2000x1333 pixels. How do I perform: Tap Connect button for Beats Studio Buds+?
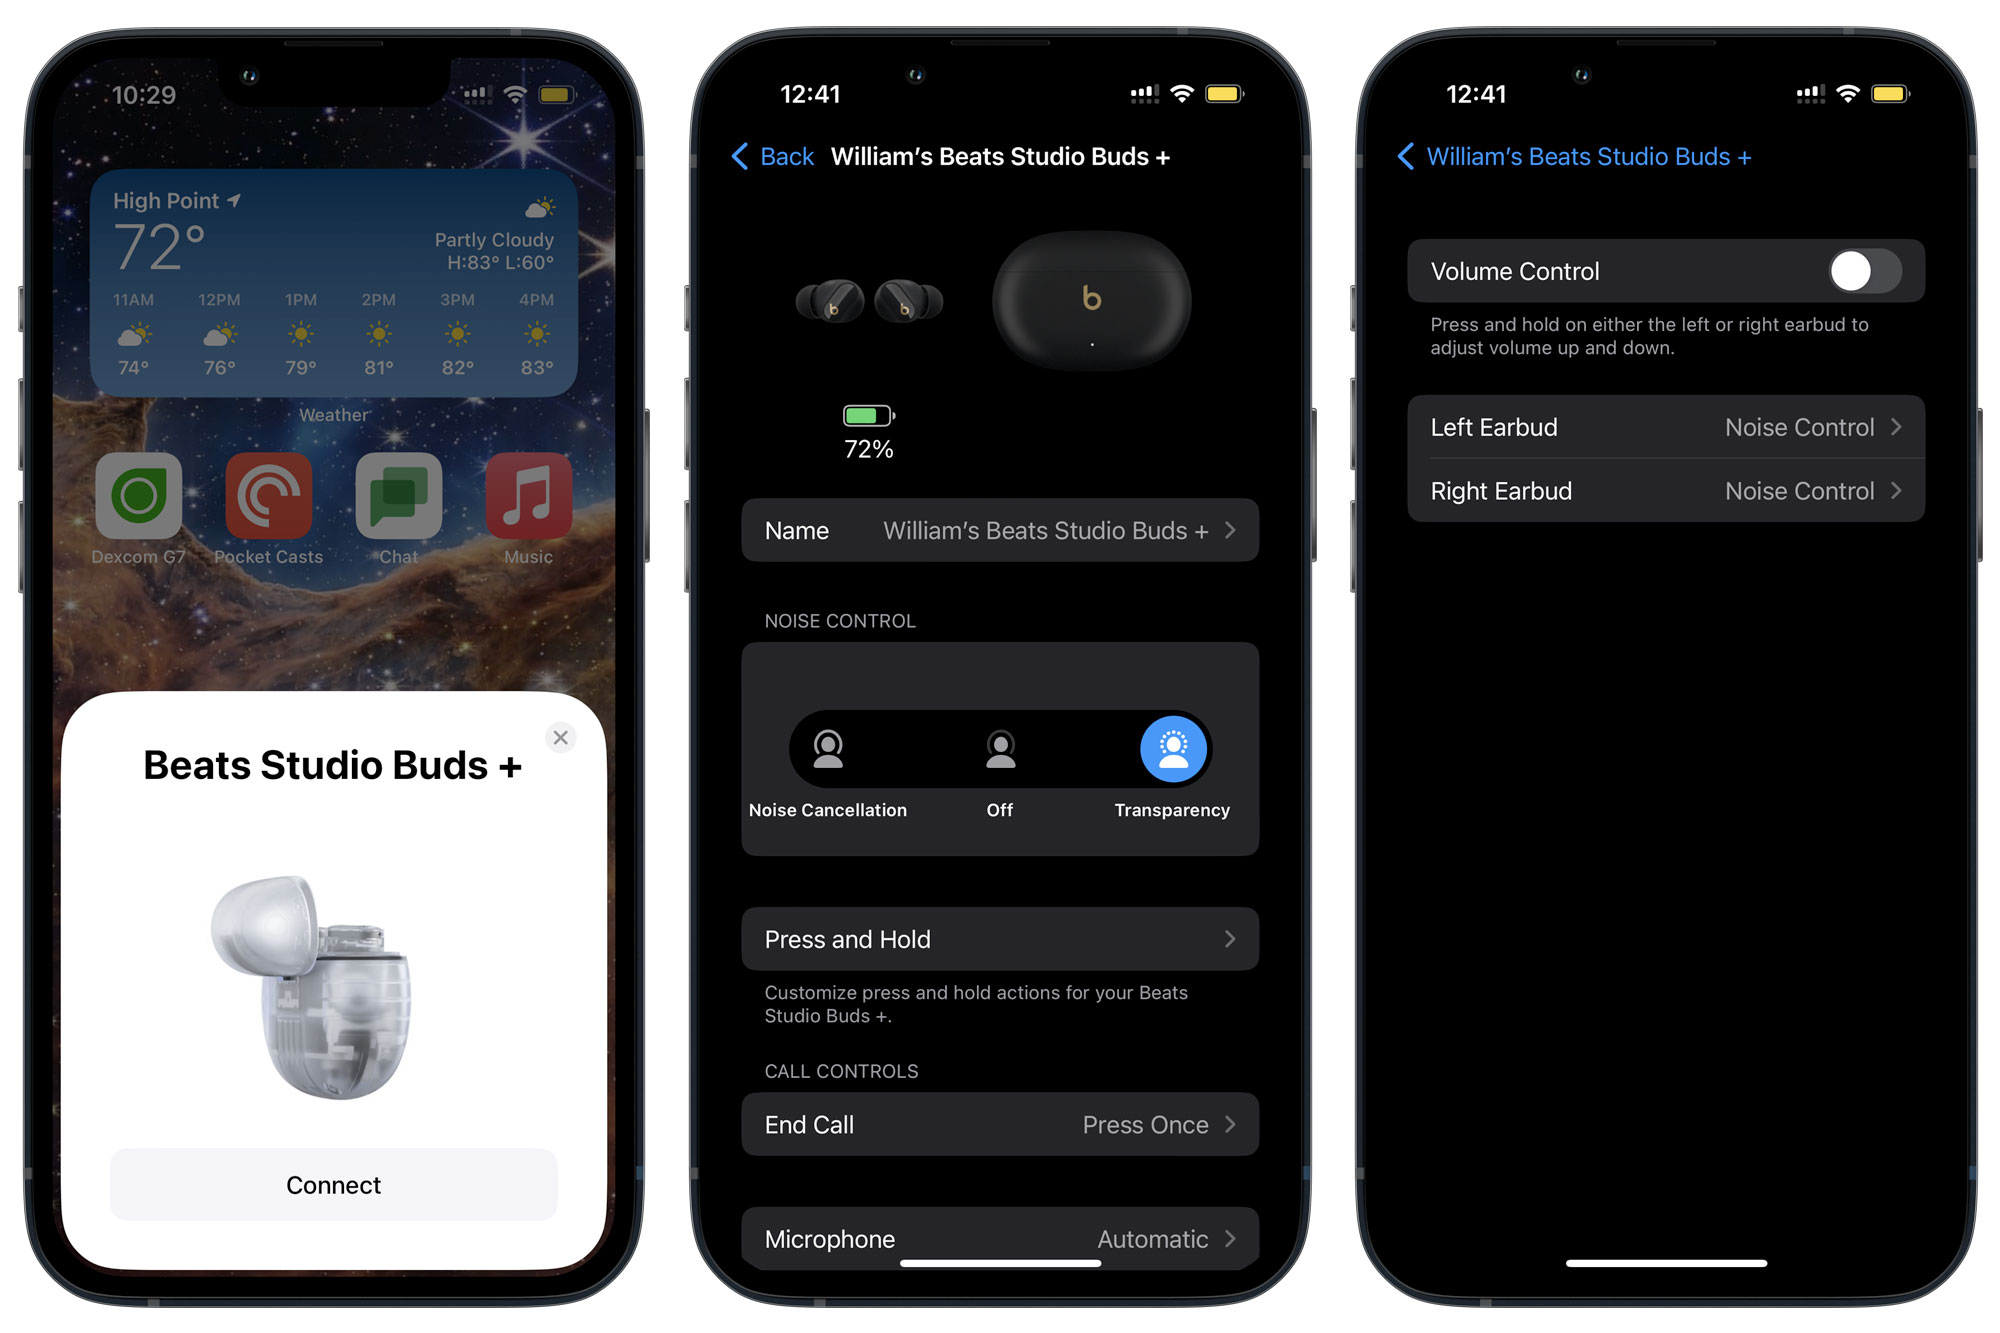[332, 1186]
